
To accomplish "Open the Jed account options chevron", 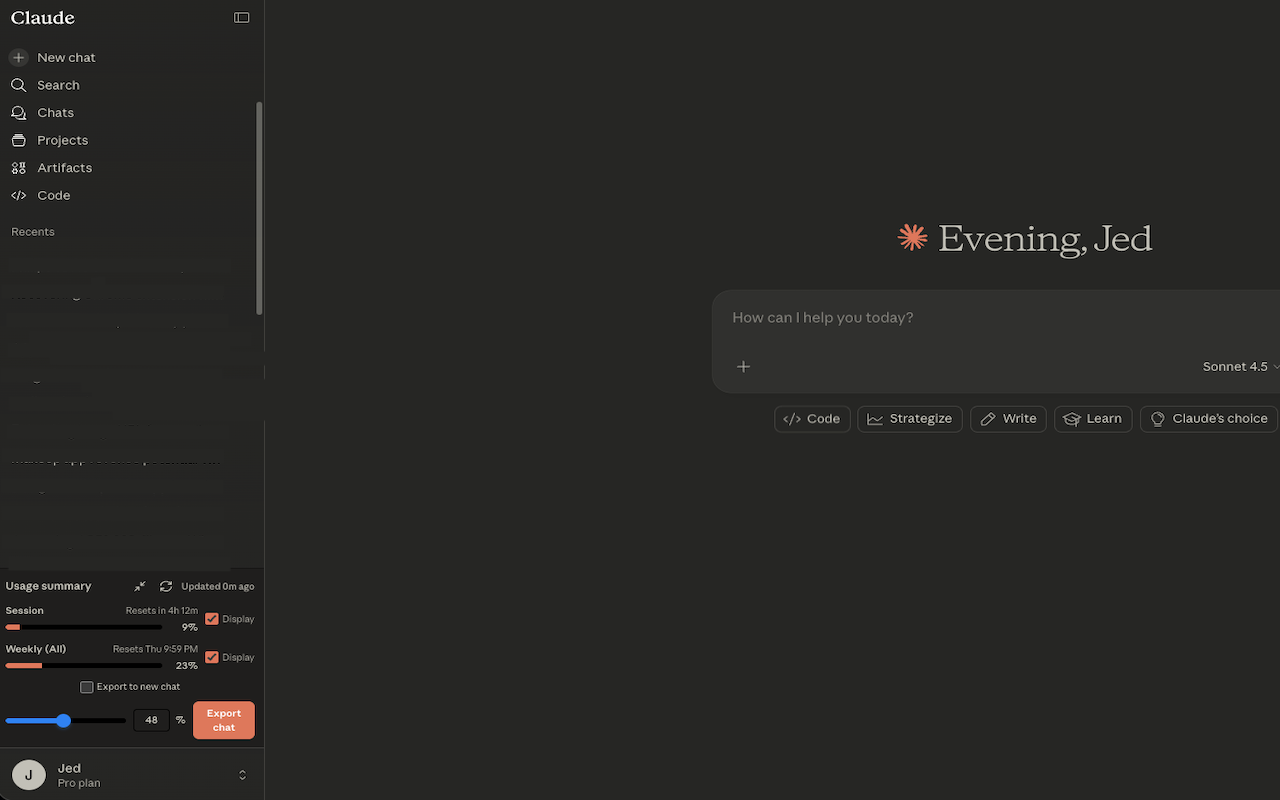I will 242,774.
